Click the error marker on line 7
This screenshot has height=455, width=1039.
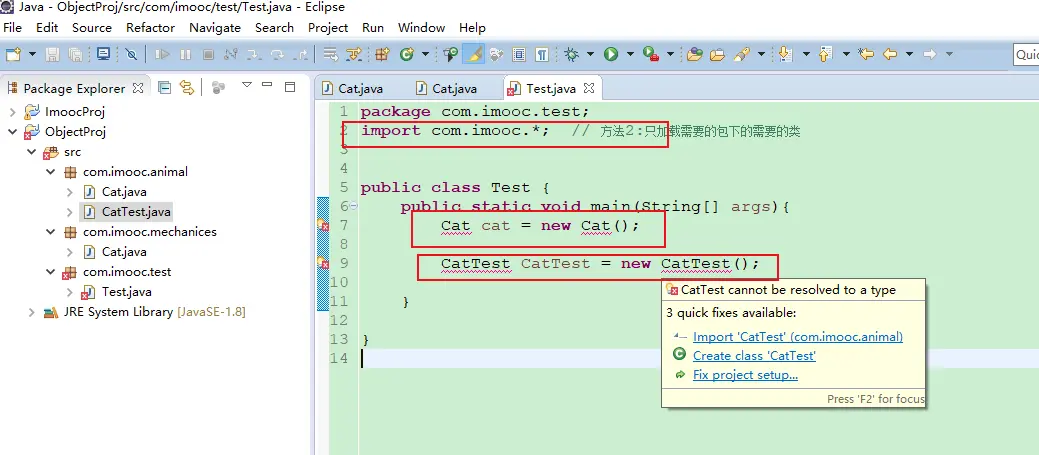pyautogui.click(x=323, y=226)
